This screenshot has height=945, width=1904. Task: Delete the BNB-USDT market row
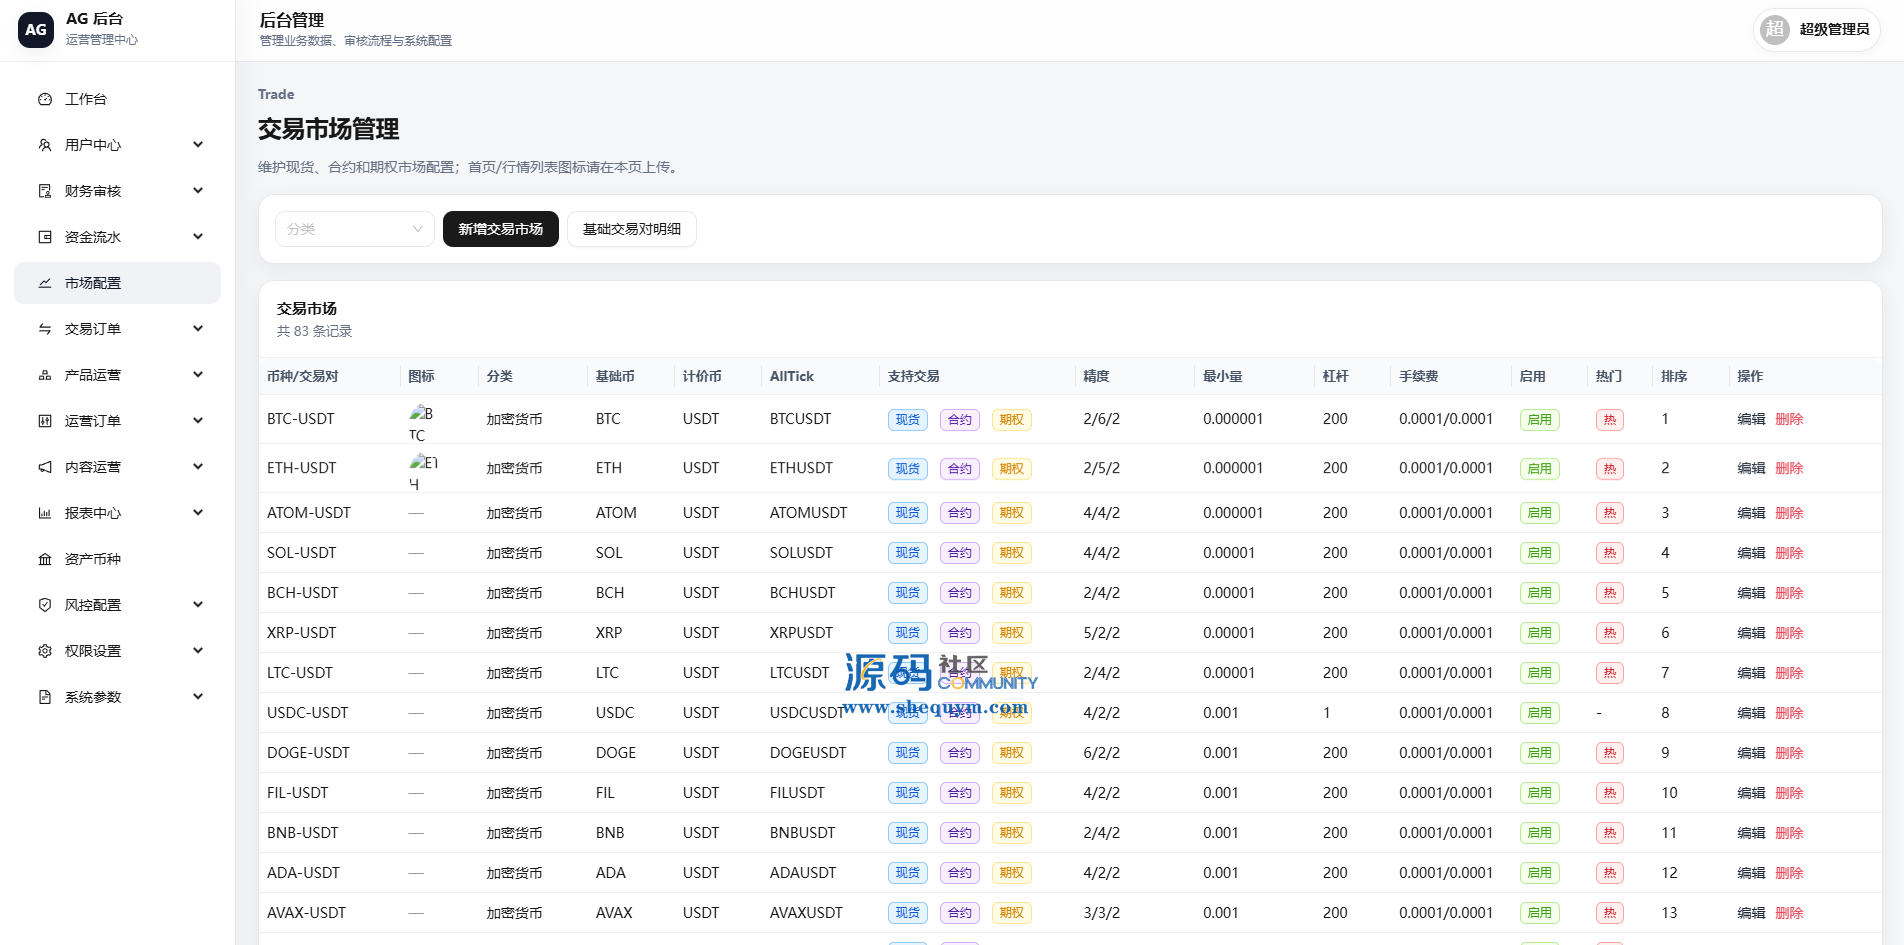pos(1789,833)
